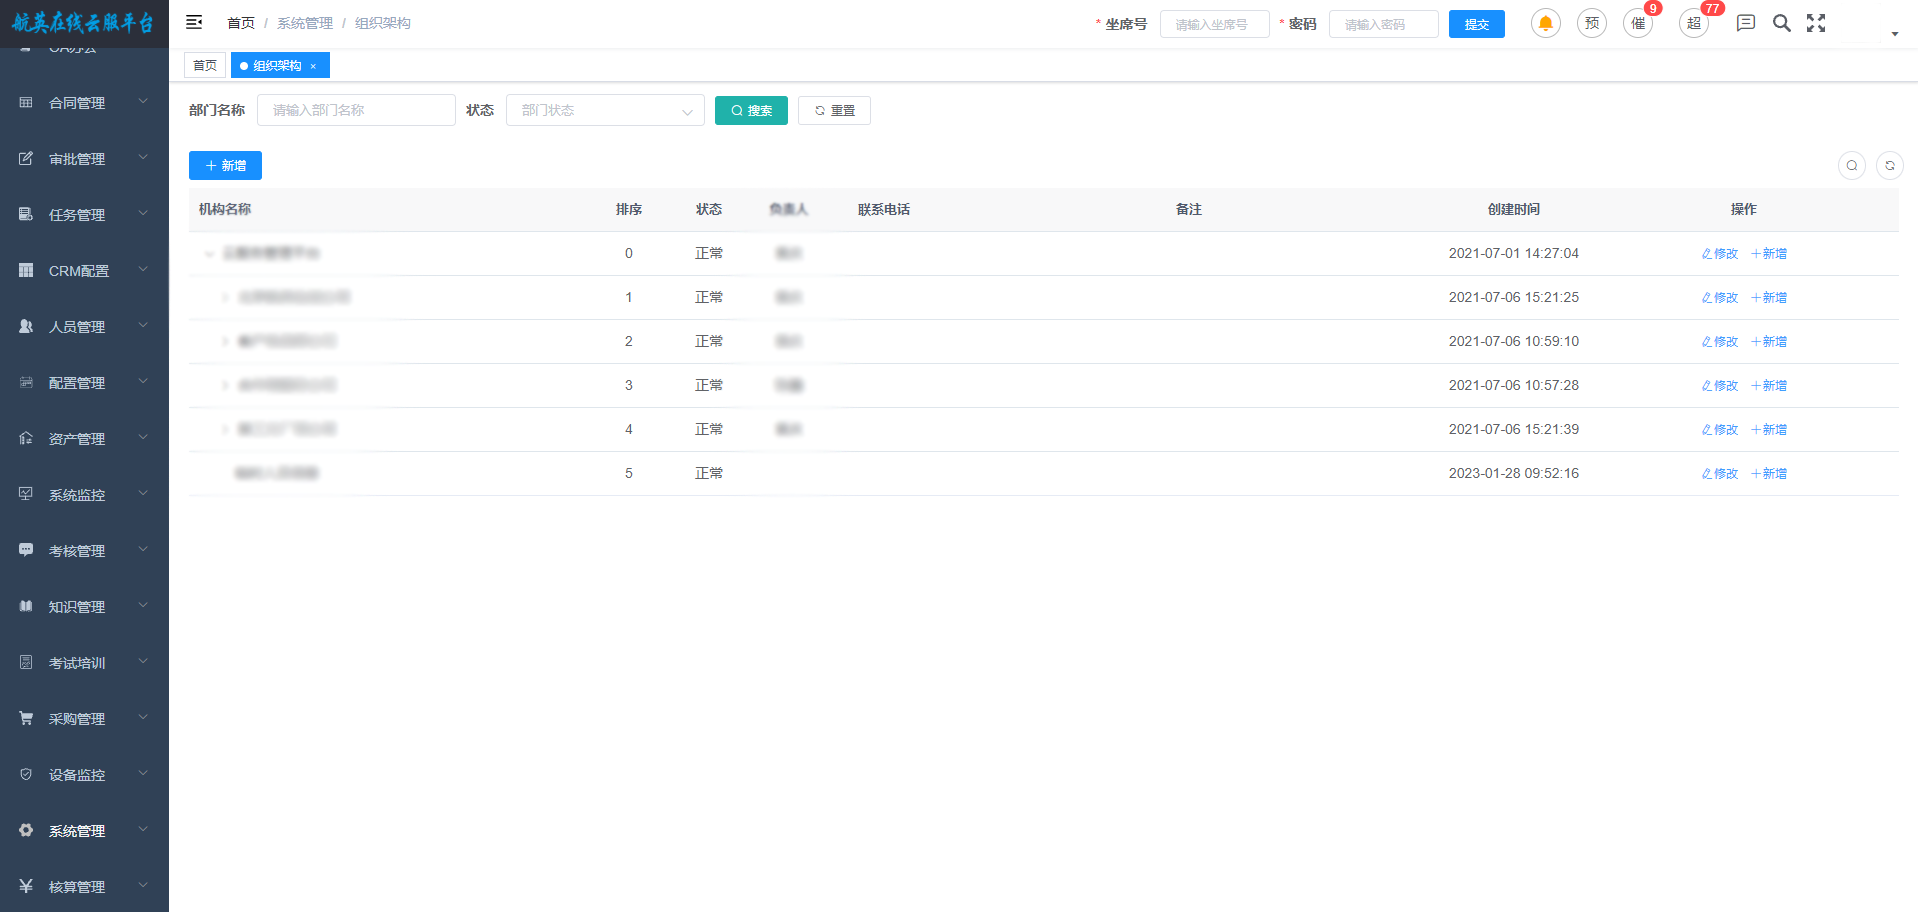The height and width of the screenshot is (912, 1918).
Task: Click the round '催' badge icon
Action: pos(1638,23)
